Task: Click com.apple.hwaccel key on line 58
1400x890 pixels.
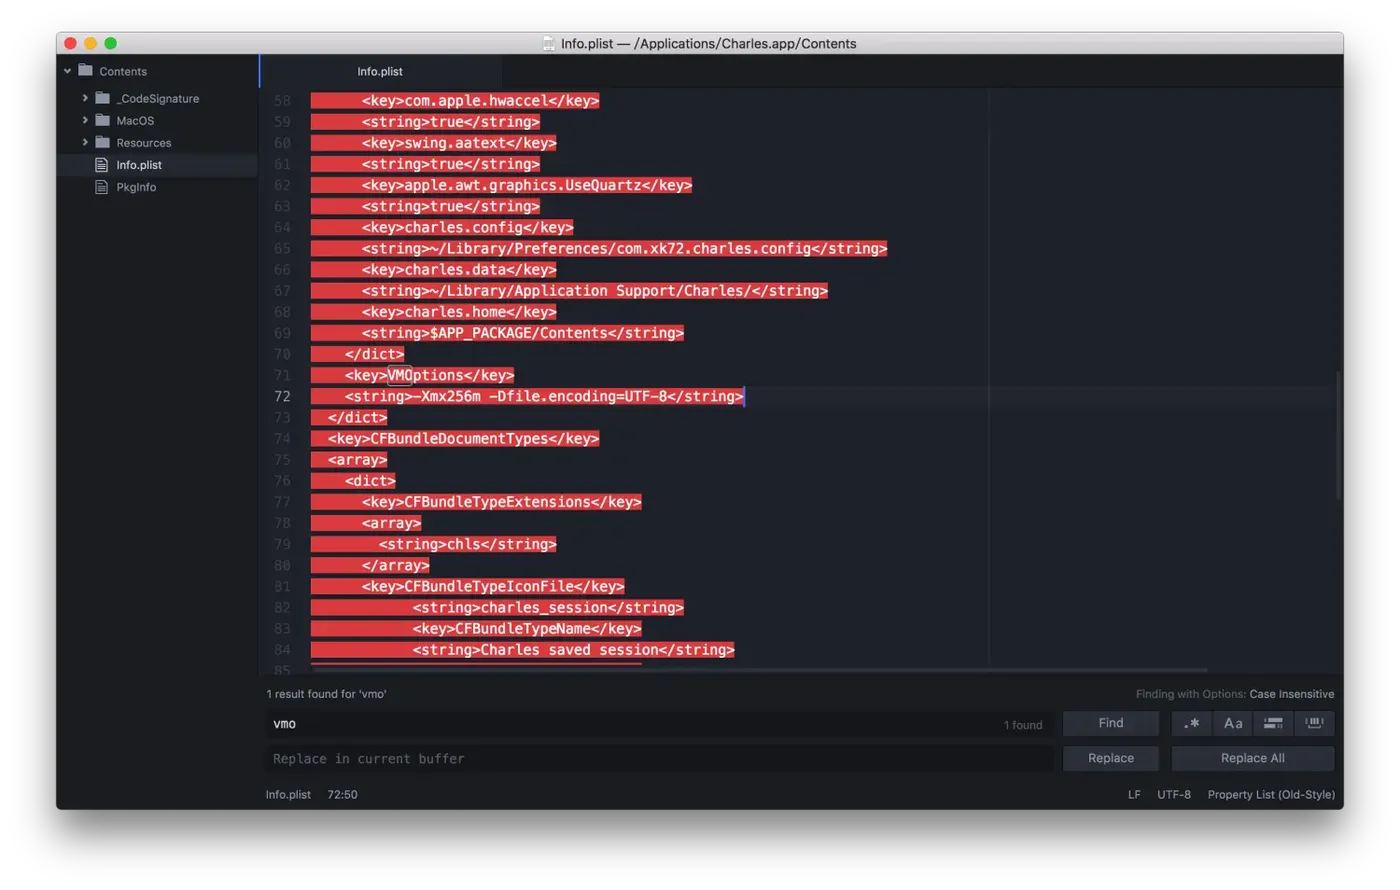Action: click(x=476, y=101)
